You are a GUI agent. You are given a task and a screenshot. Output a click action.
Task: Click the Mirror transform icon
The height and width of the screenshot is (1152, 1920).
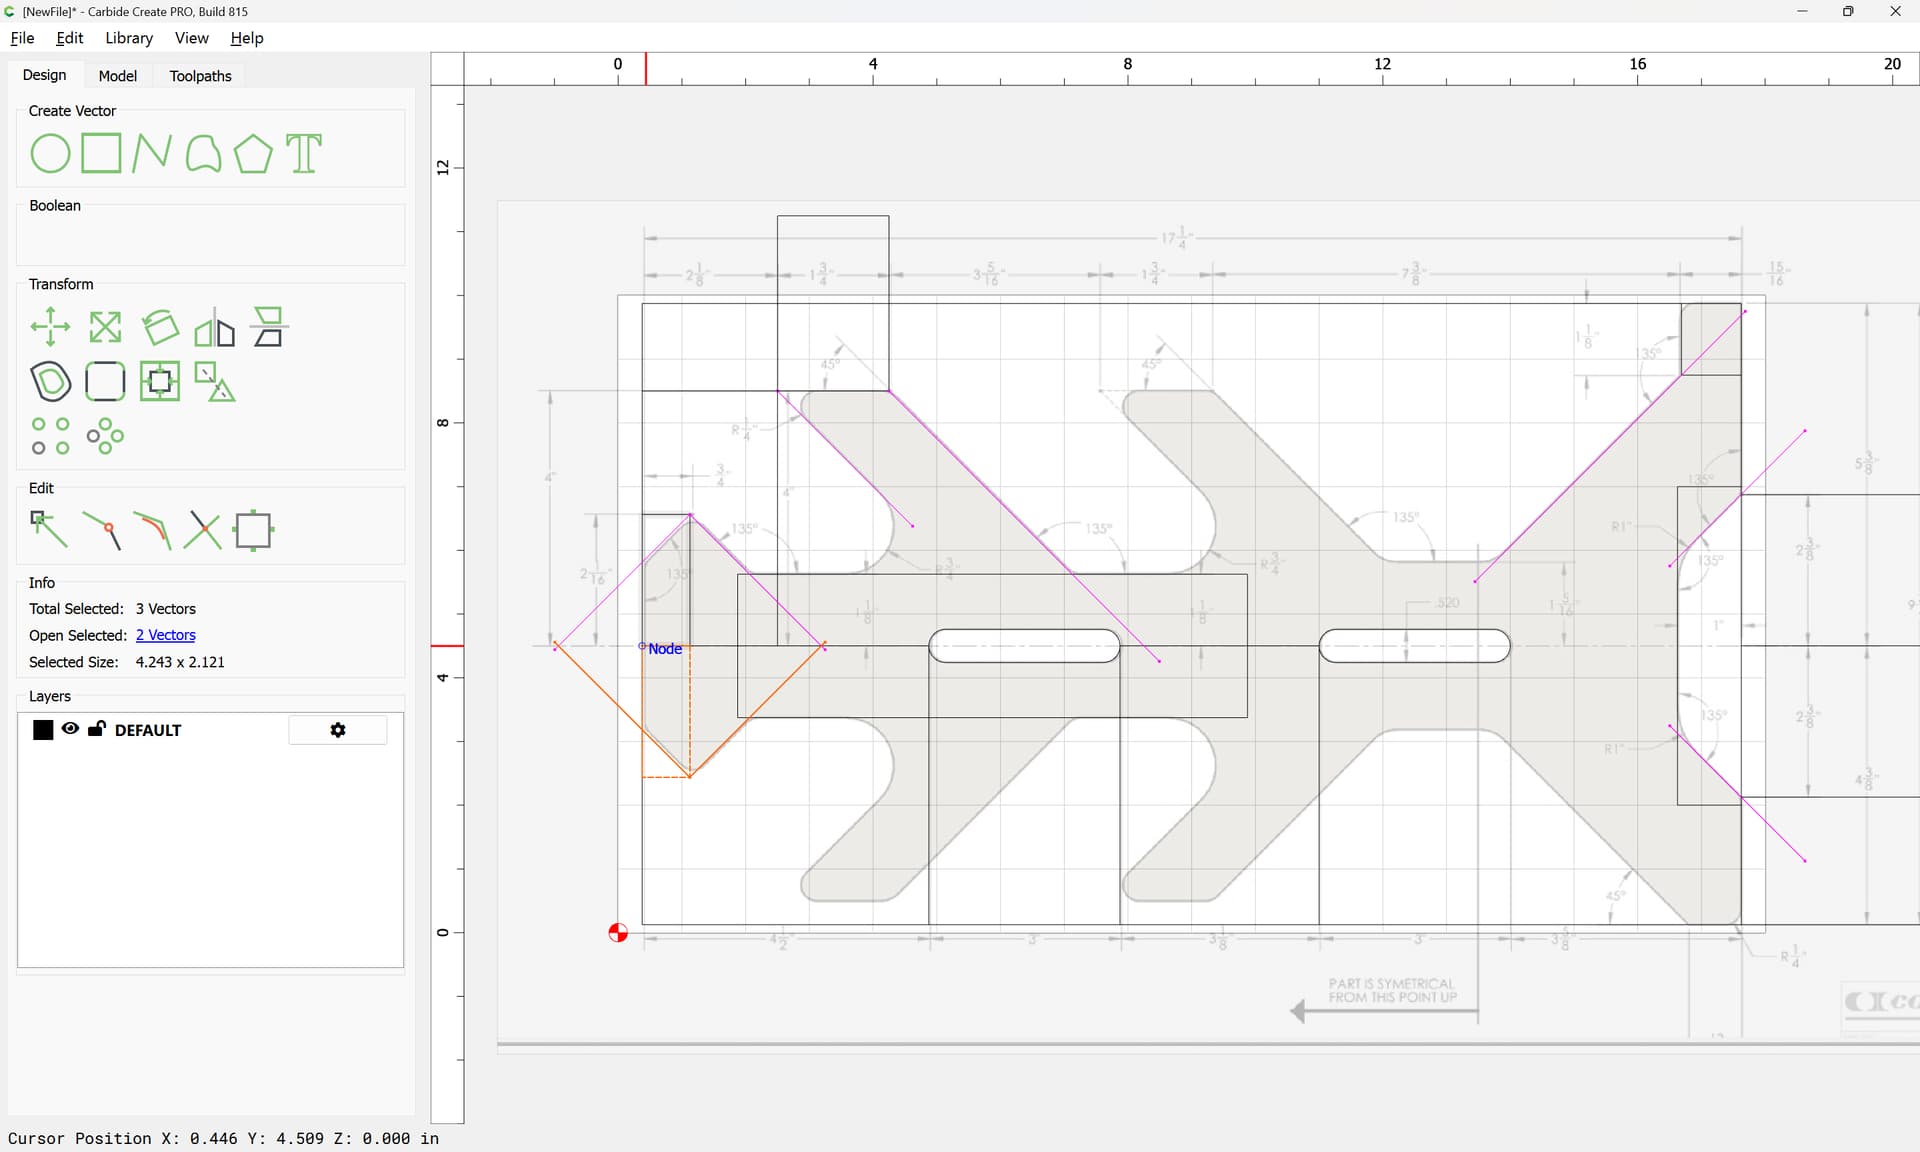pyautogui.click(x=214, y=327)
